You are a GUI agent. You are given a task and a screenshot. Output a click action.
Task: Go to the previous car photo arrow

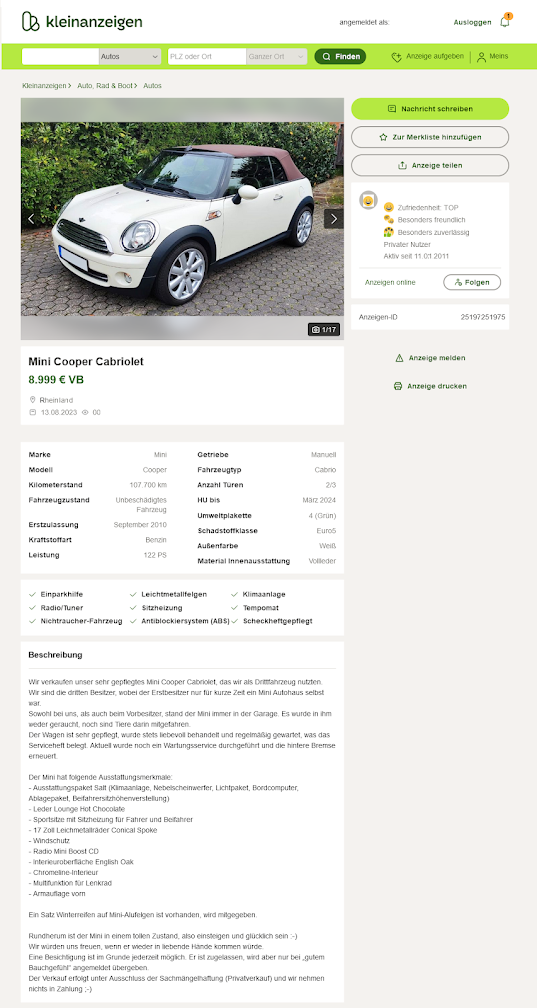point(31,219)
